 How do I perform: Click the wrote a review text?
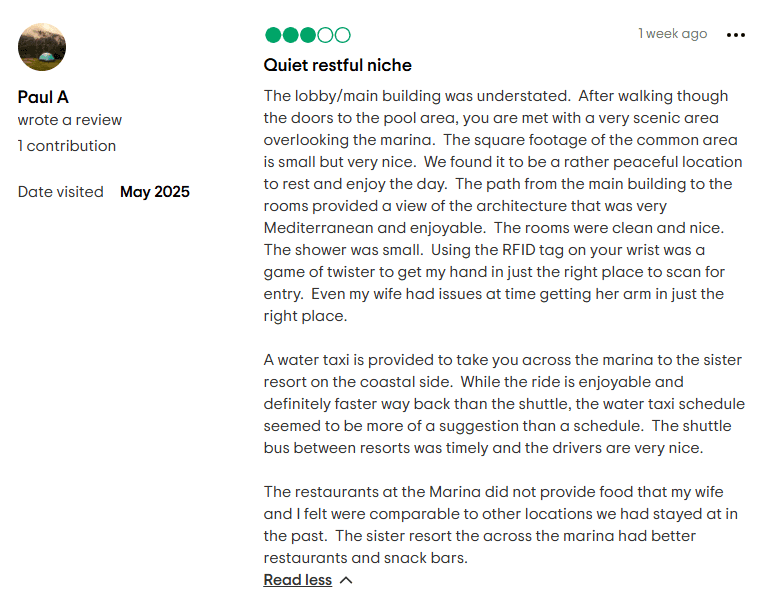coord(70,120)
